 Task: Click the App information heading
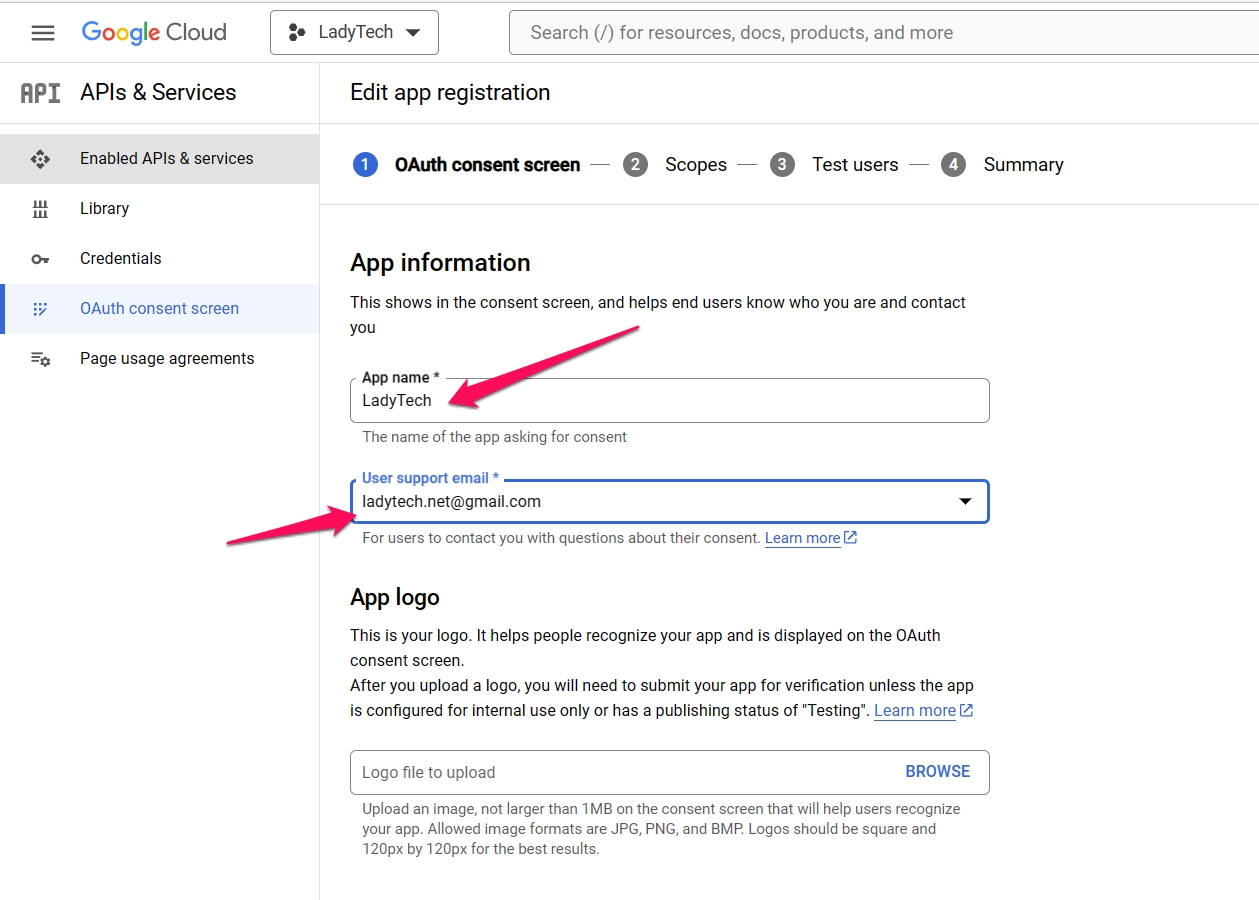440,263
